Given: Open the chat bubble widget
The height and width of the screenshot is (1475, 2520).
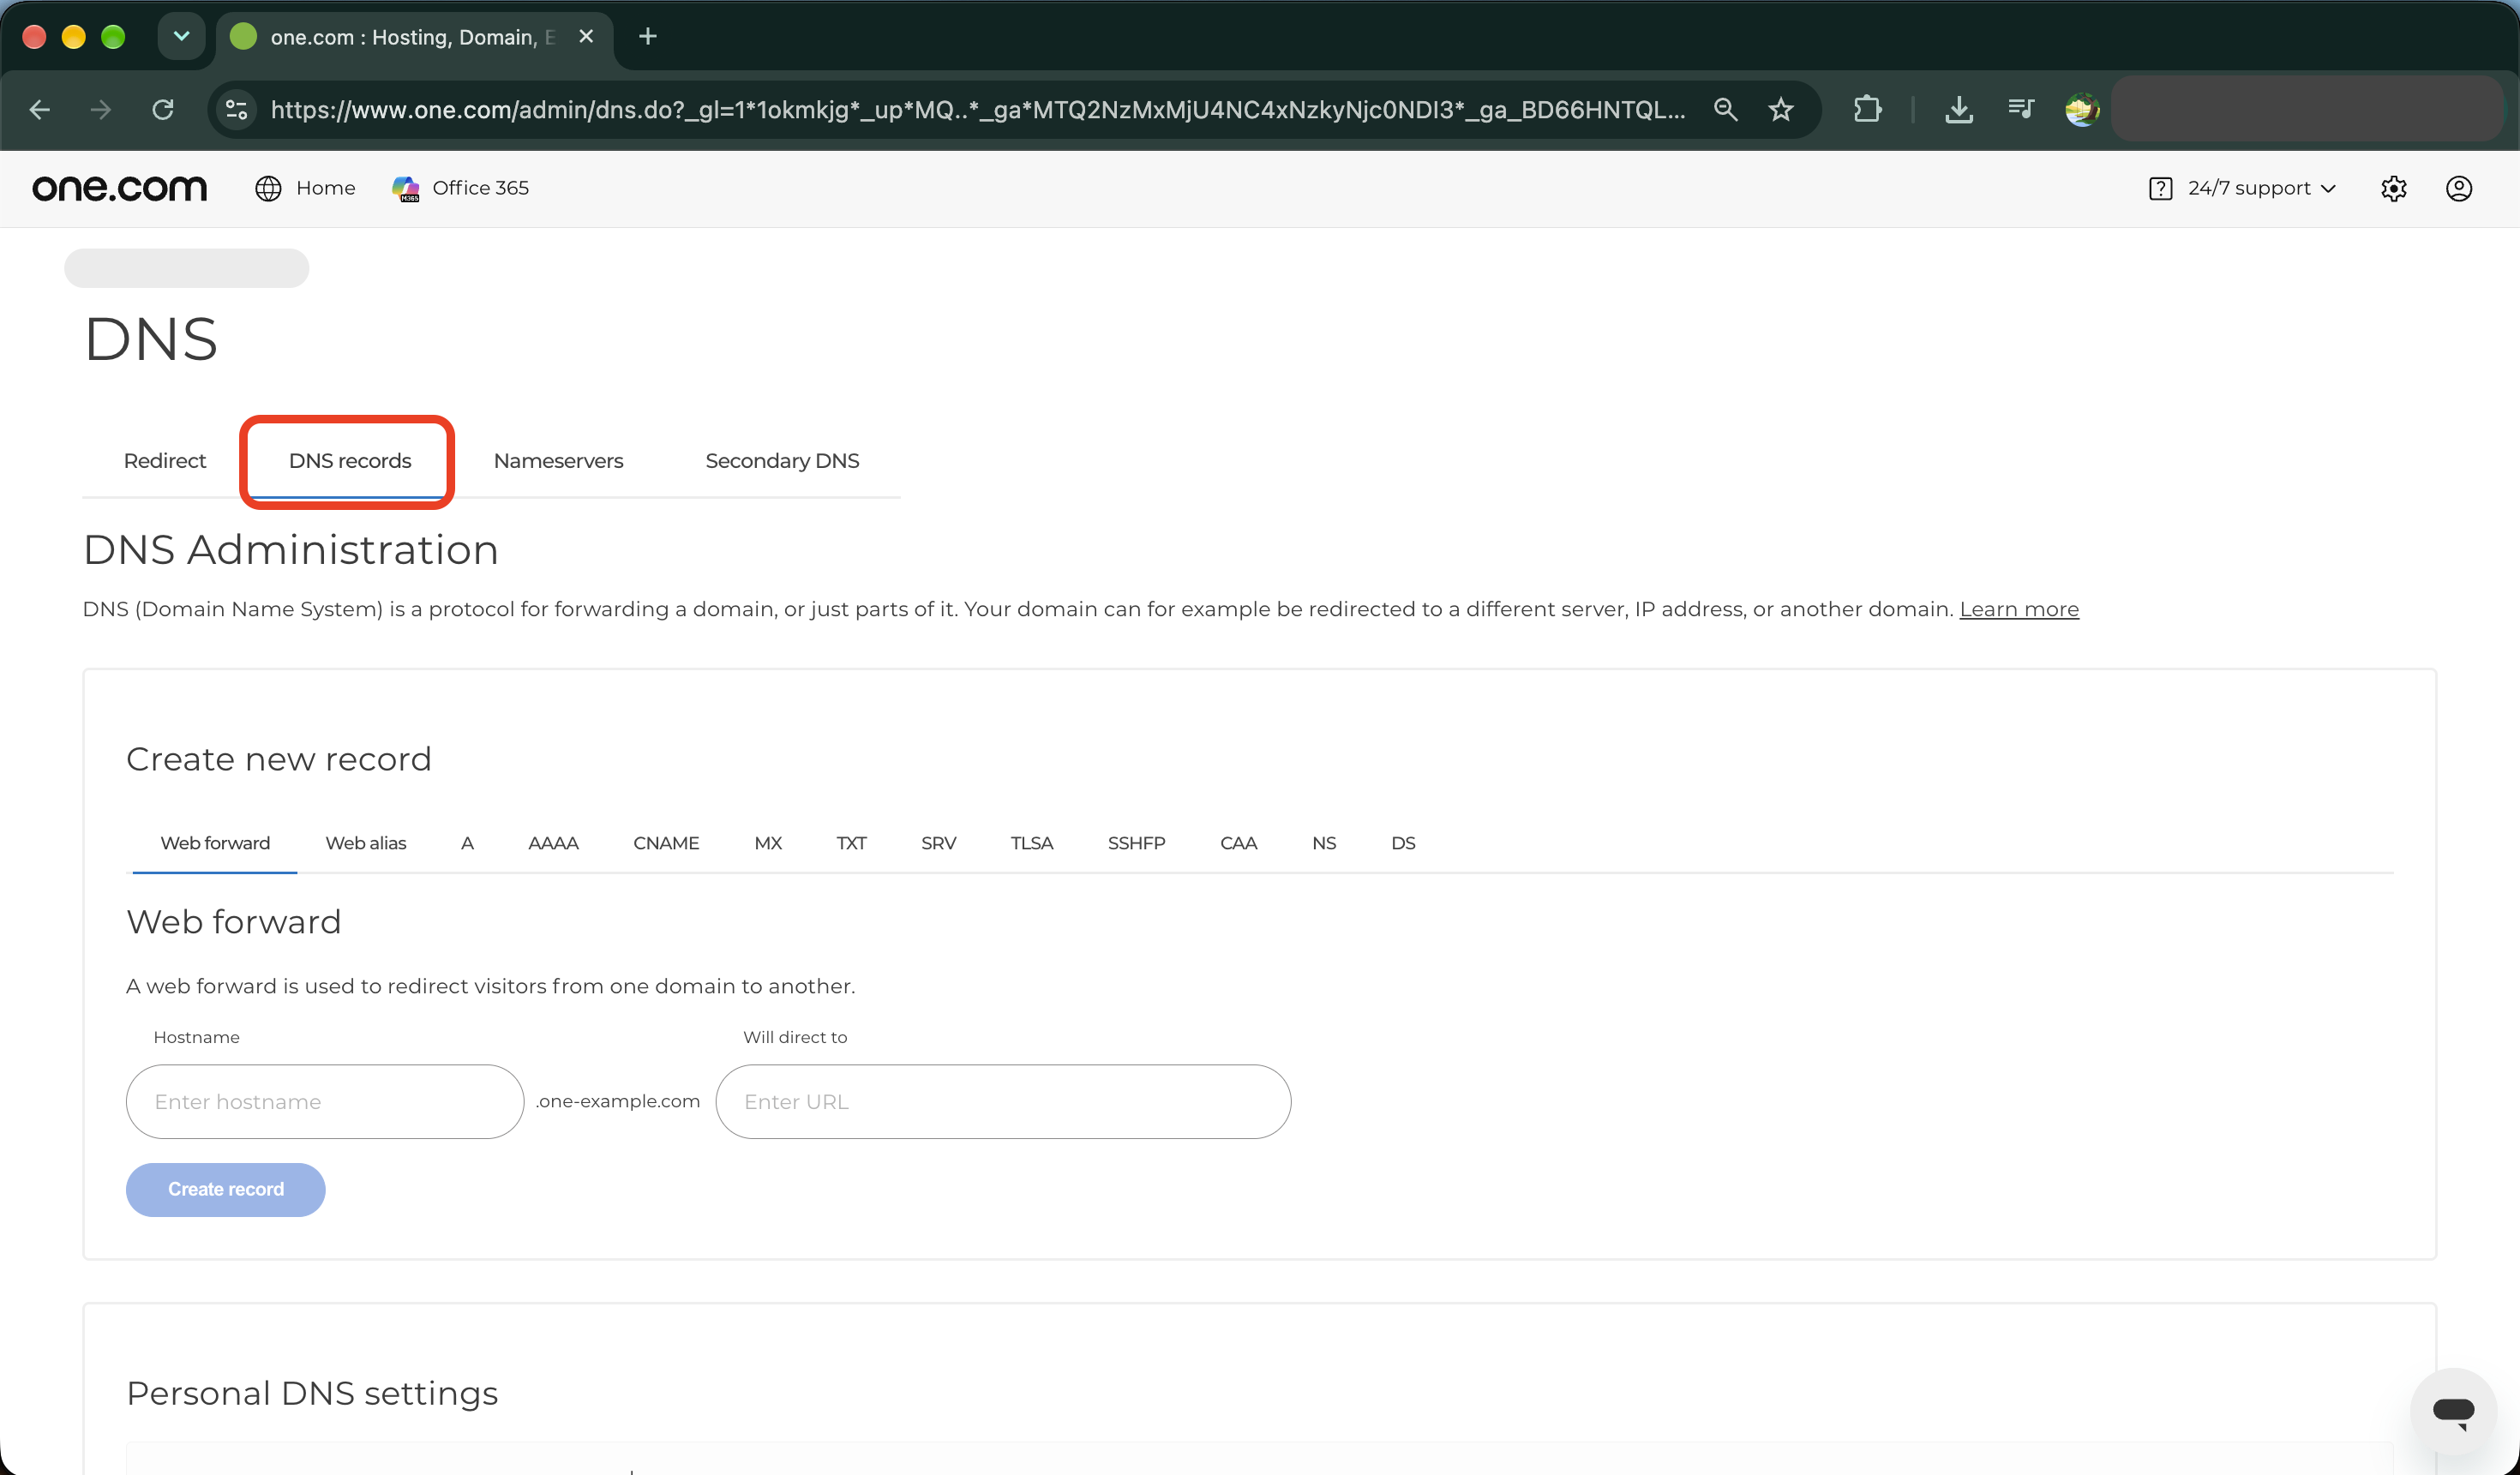Looking at the screenshot, I should [x=2453, y=1411].
